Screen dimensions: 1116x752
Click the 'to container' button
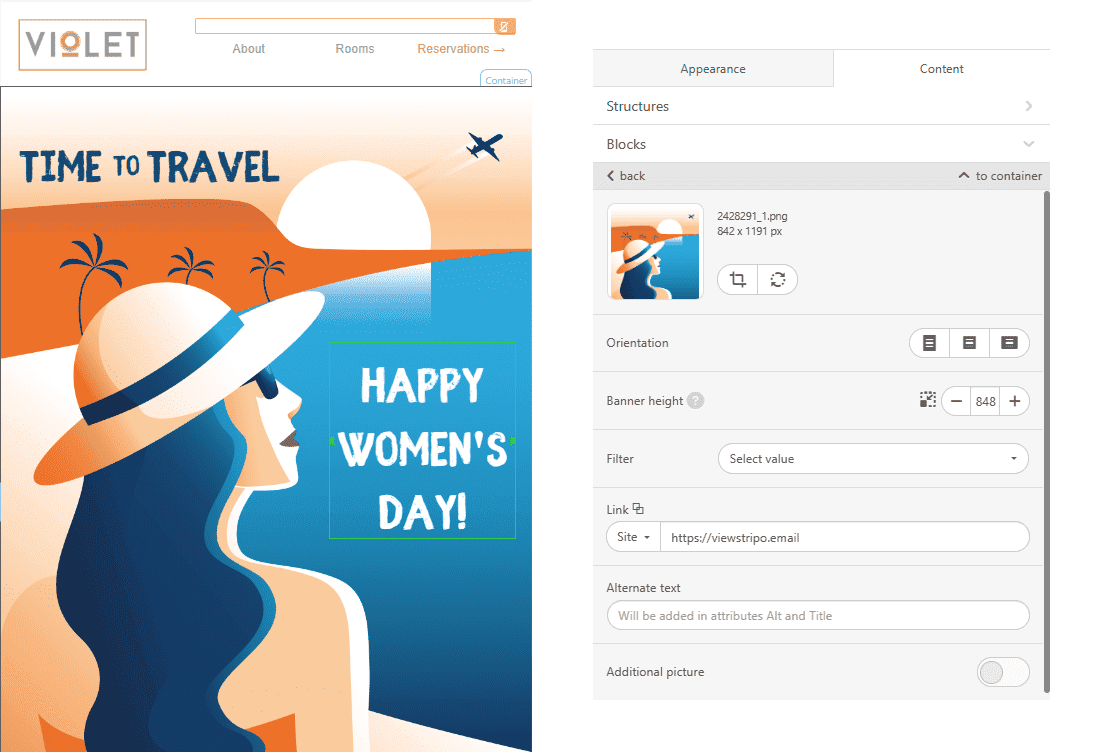tap(999, 175)
